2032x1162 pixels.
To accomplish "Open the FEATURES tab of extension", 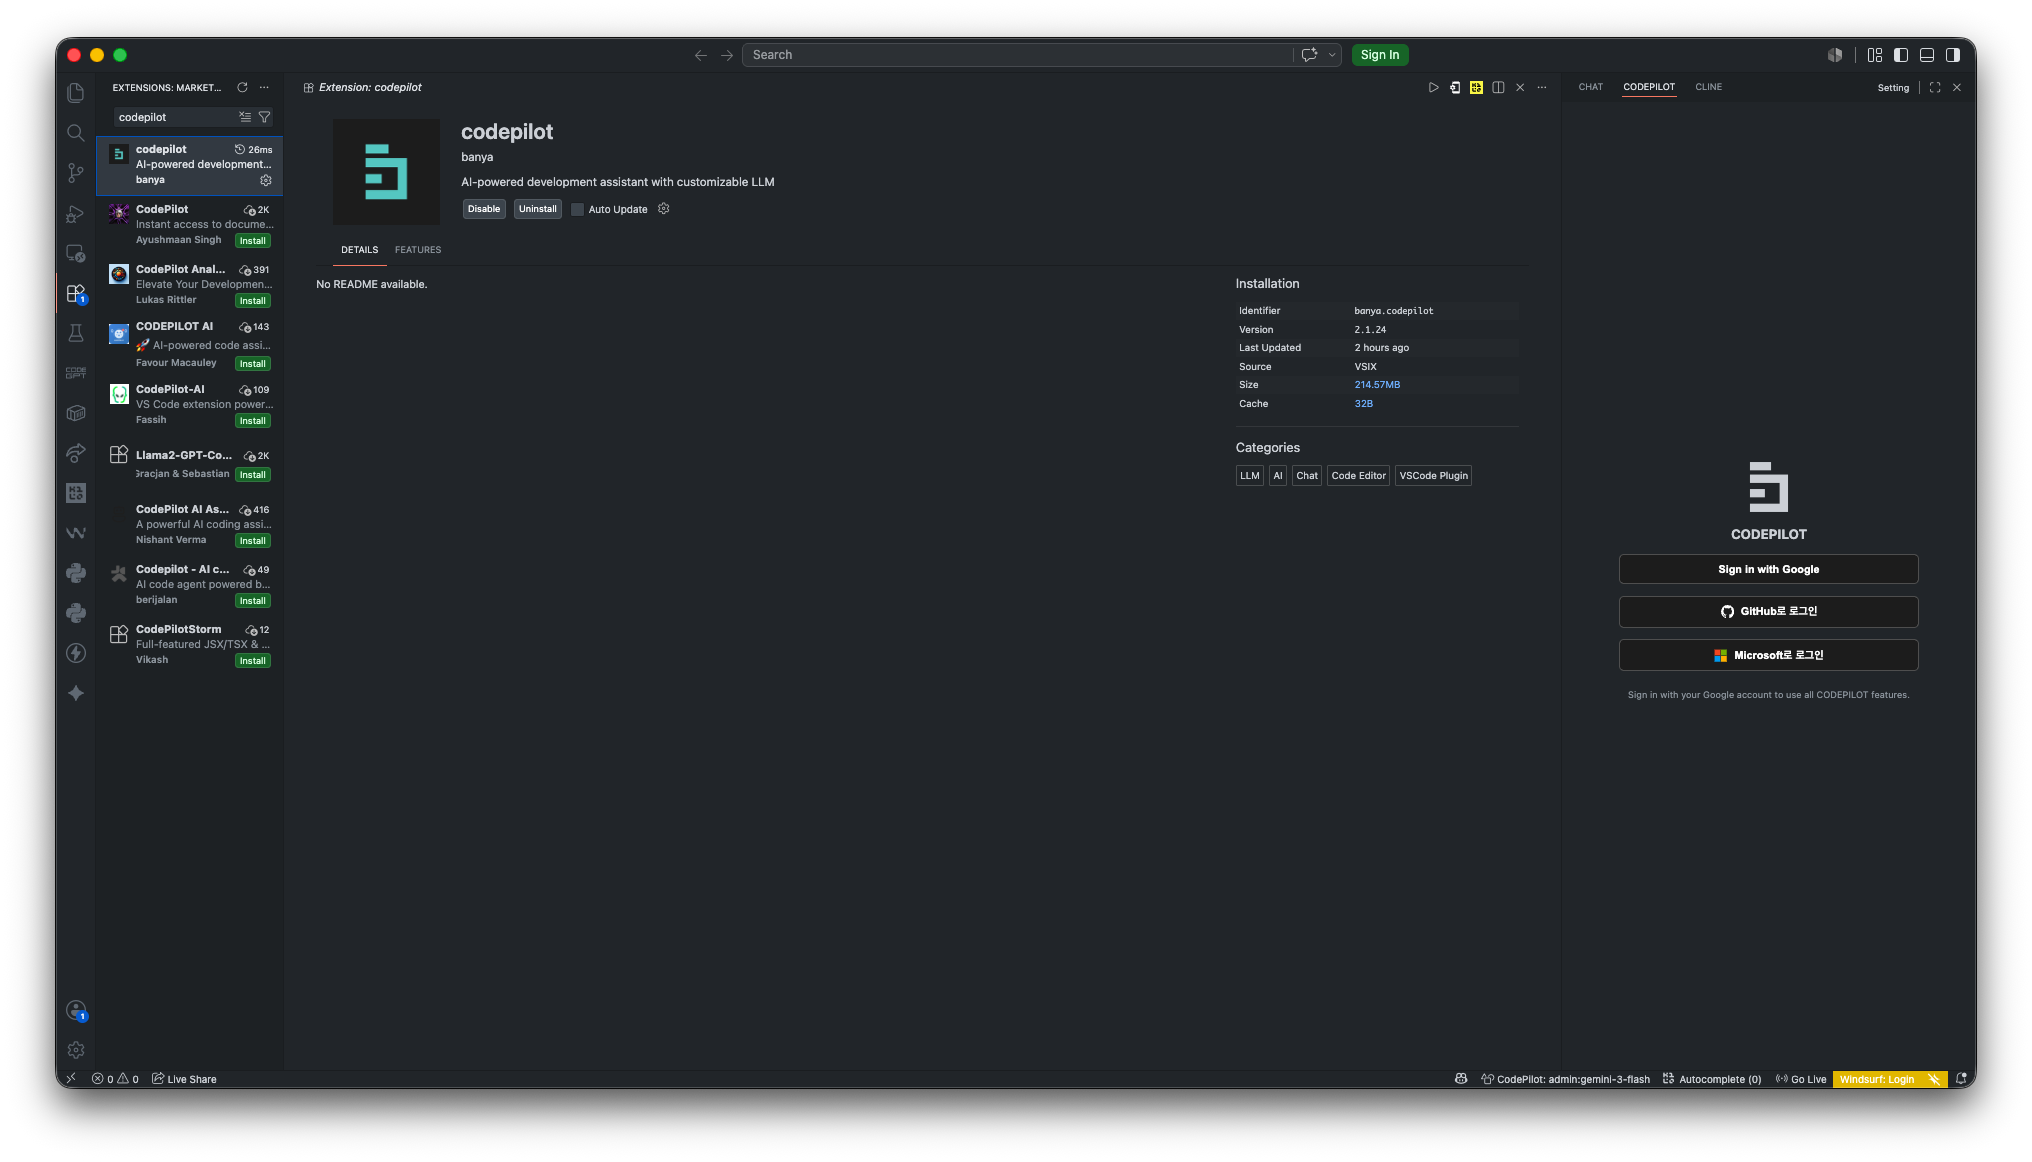I will (418, 250).
